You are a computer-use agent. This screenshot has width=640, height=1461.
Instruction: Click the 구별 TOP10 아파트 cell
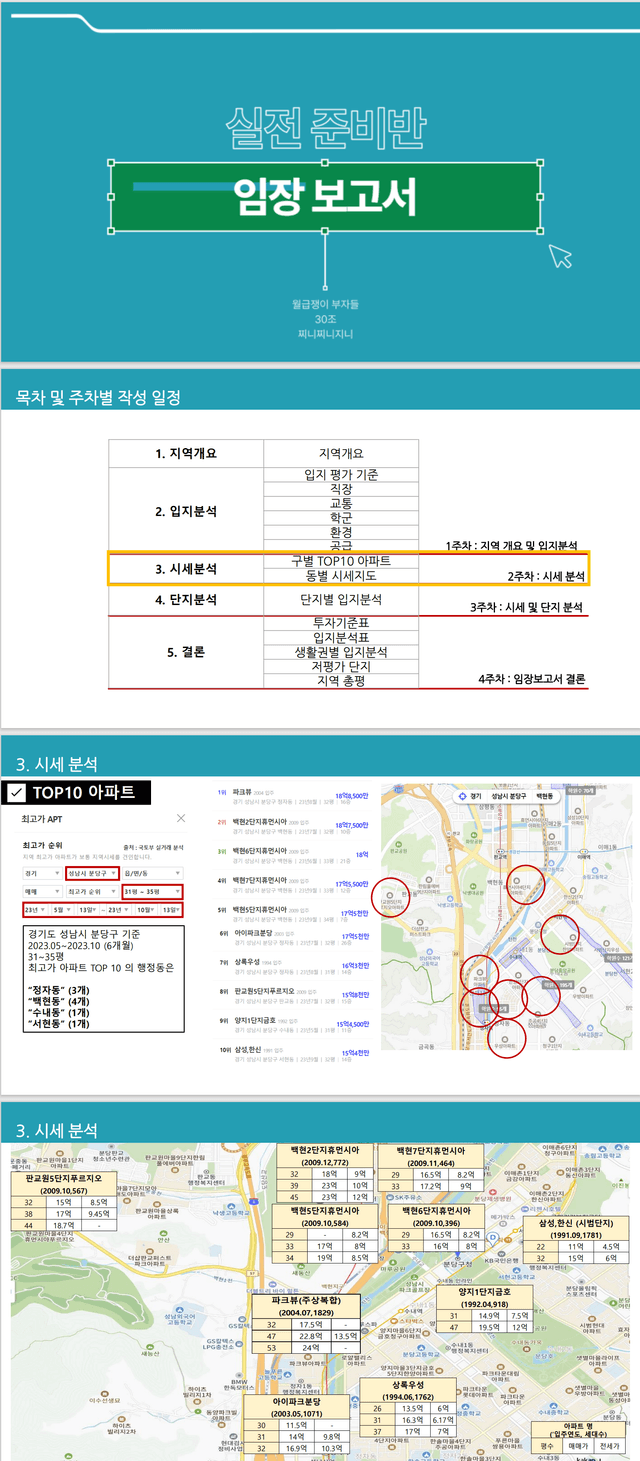tap(341, 560)
